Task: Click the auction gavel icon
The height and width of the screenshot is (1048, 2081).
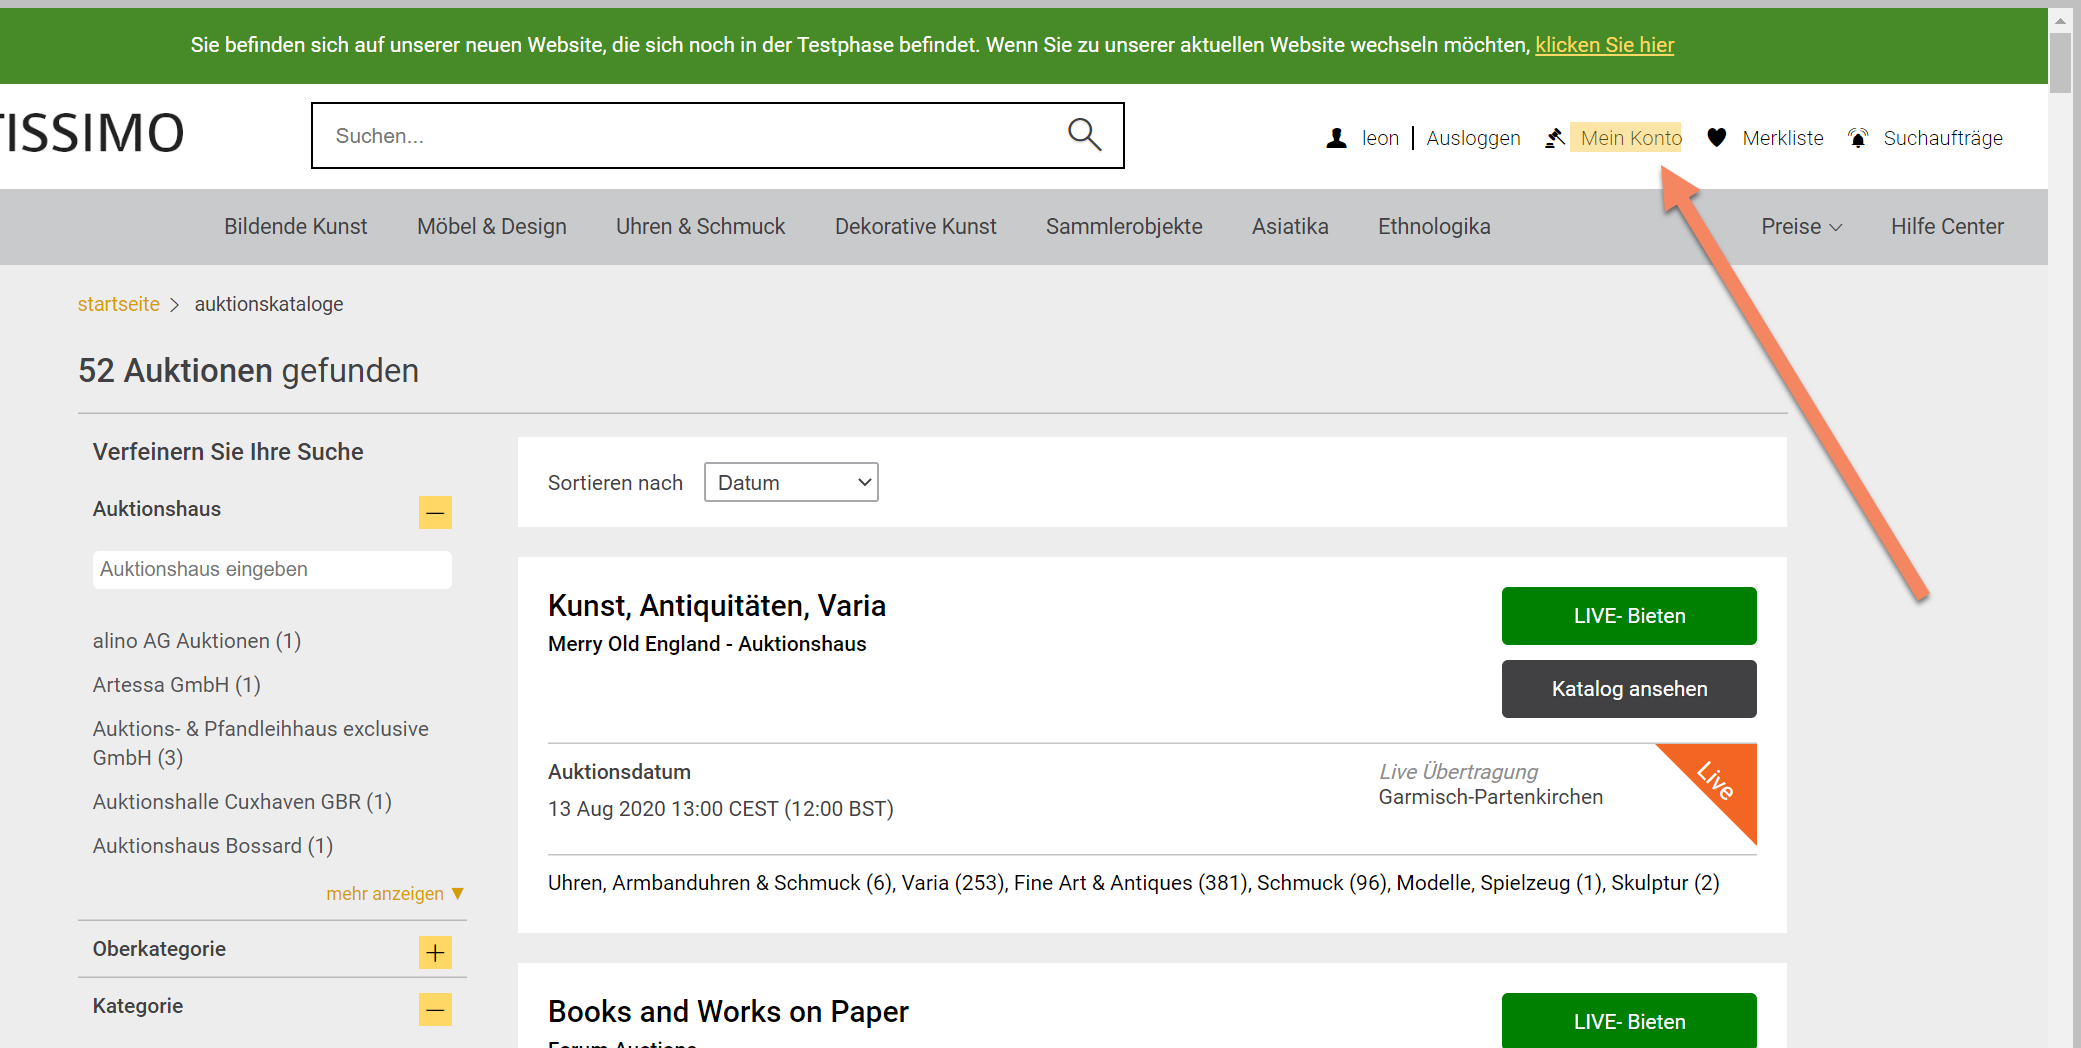Action: tap(1555, 138)
